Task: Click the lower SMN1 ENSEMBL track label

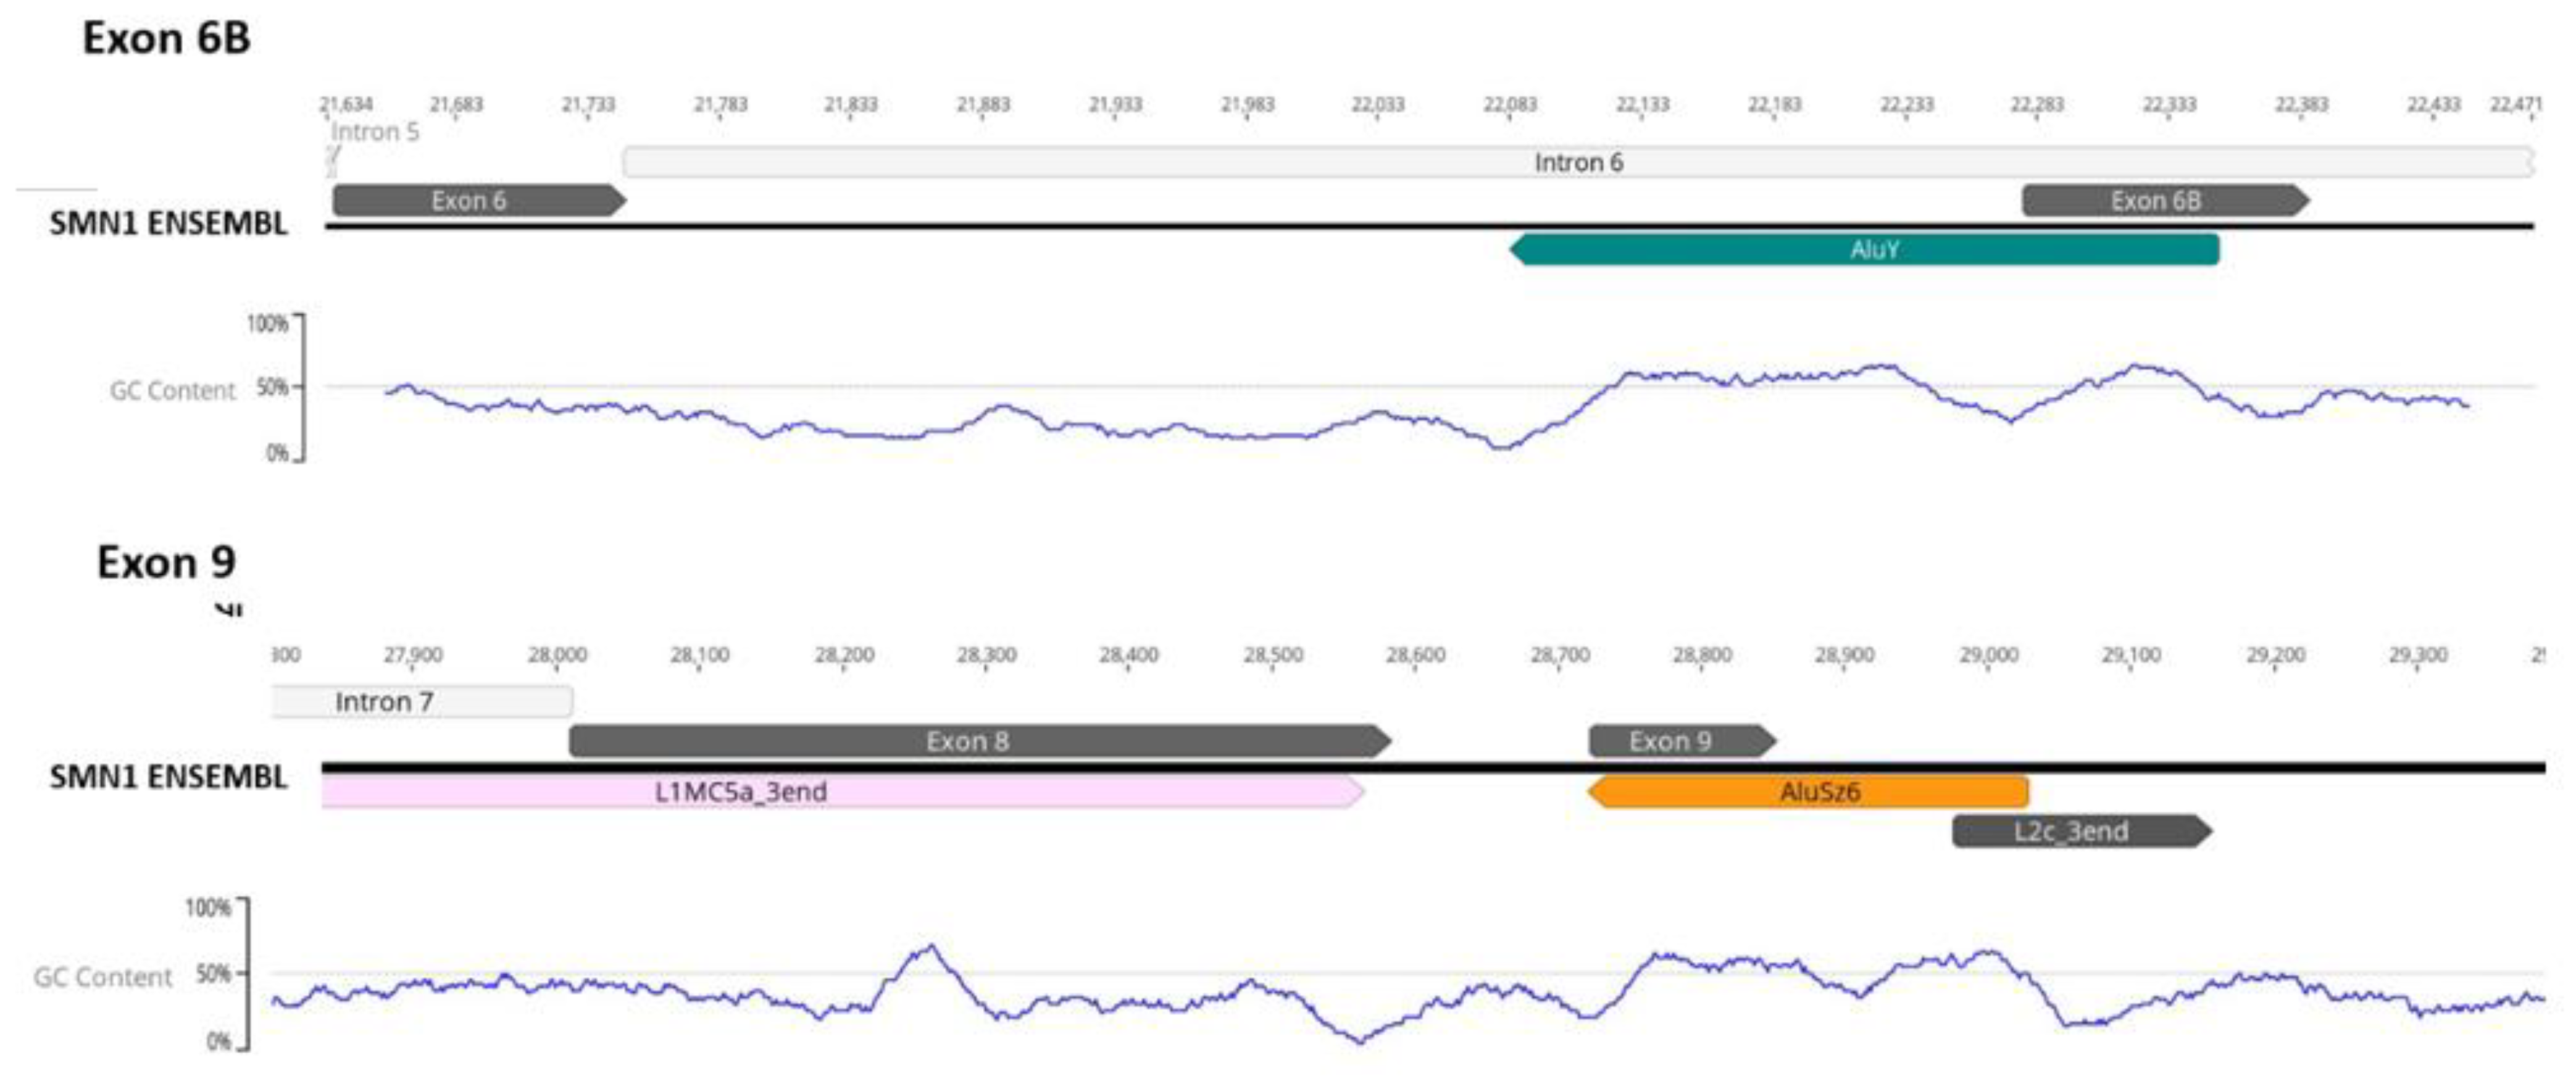Action: point(168,777)
